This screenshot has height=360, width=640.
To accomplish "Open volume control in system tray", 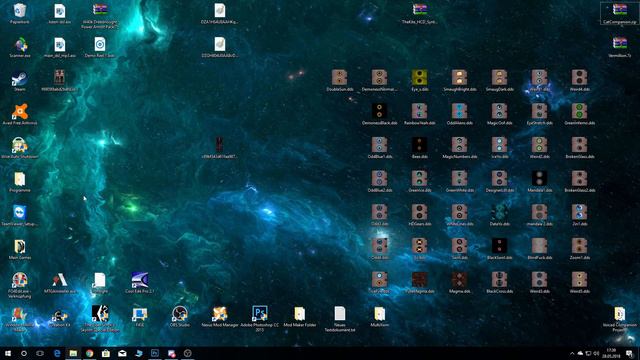I will [596, 353].
